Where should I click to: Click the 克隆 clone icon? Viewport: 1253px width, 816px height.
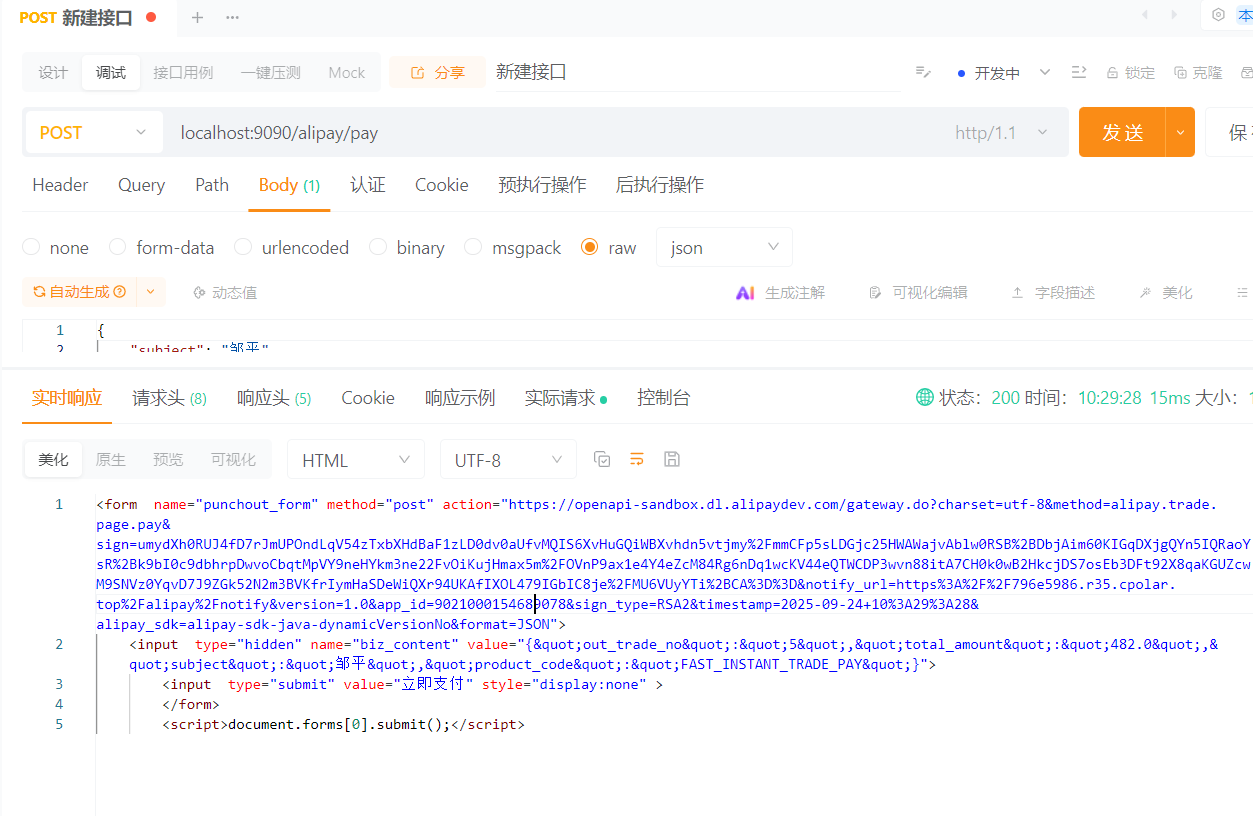point(1180,73)
